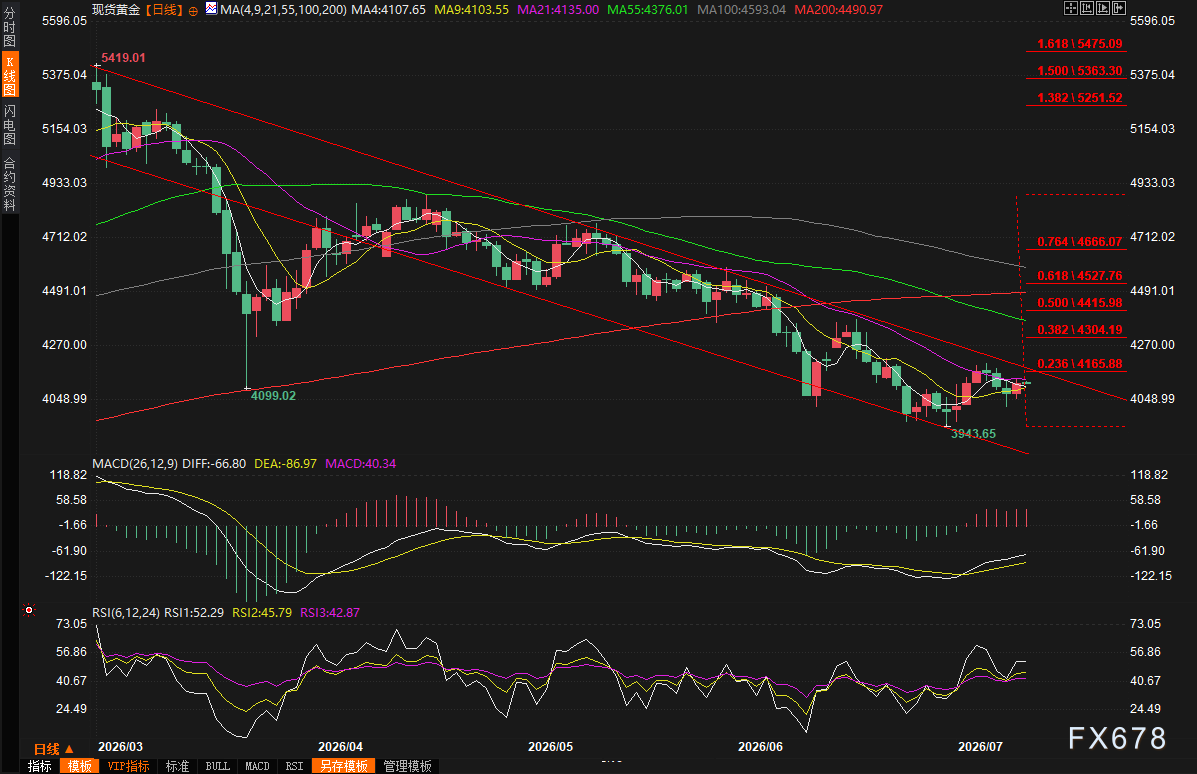Open the 合约资料 sidebar tab

9,183
